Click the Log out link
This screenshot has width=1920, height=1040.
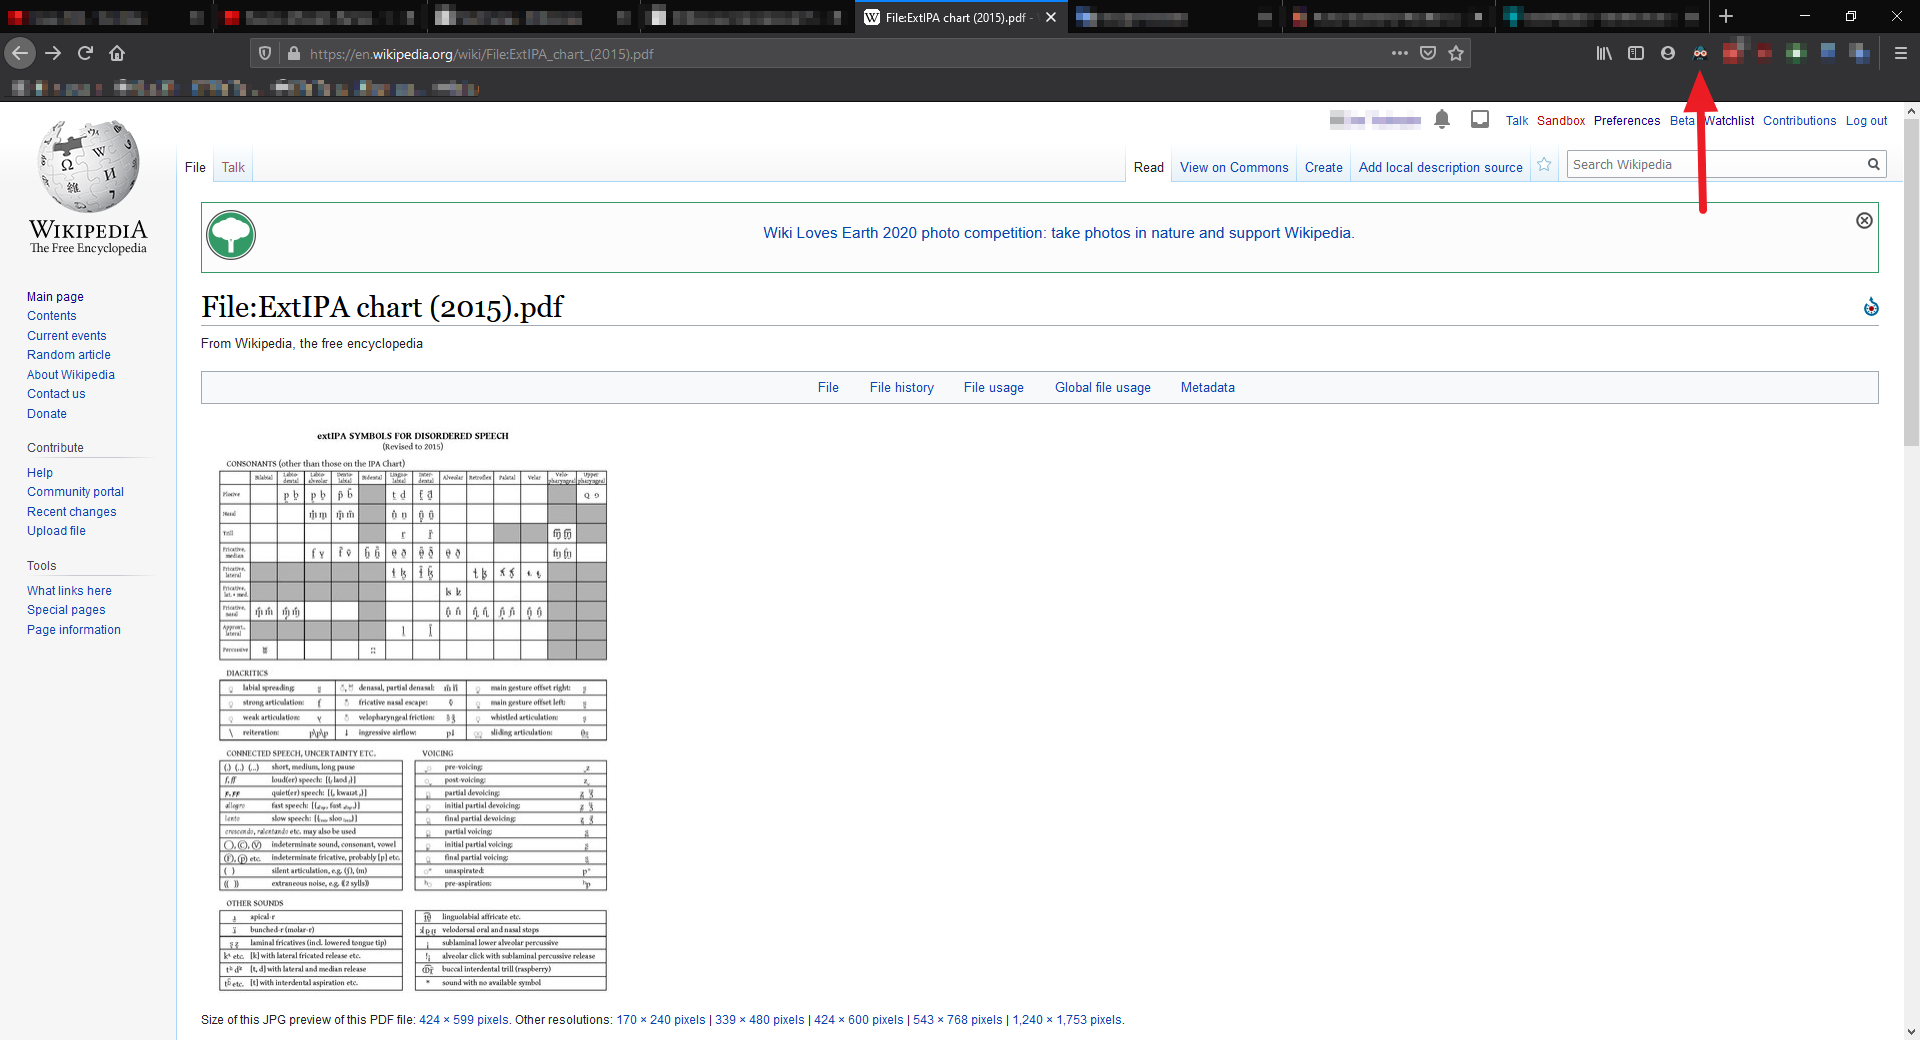1866,120
